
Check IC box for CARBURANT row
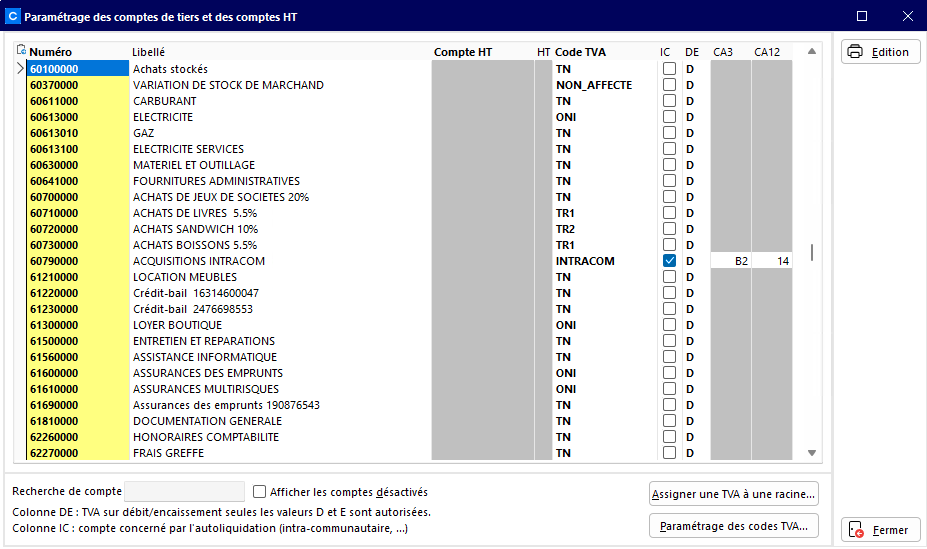pos(669,100)
